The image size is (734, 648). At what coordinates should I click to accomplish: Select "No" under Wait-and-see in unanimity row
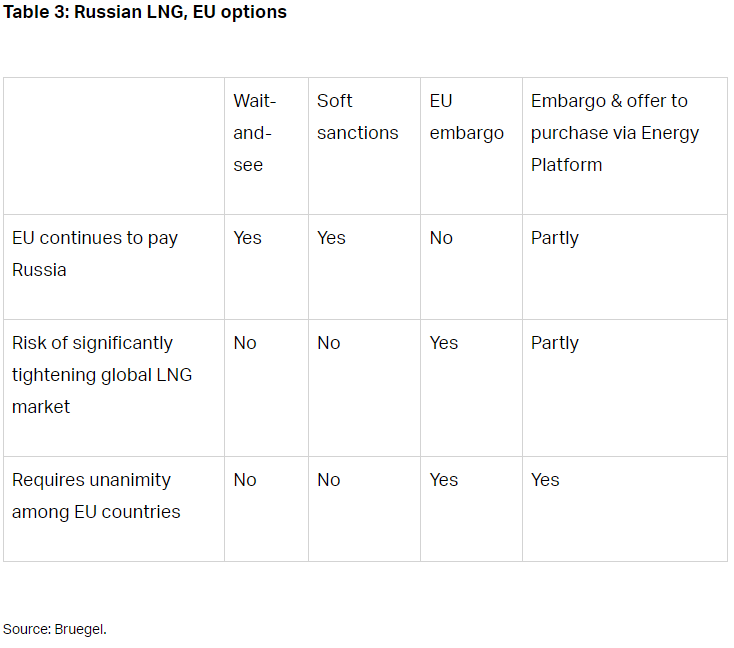[x=245, y=480]
